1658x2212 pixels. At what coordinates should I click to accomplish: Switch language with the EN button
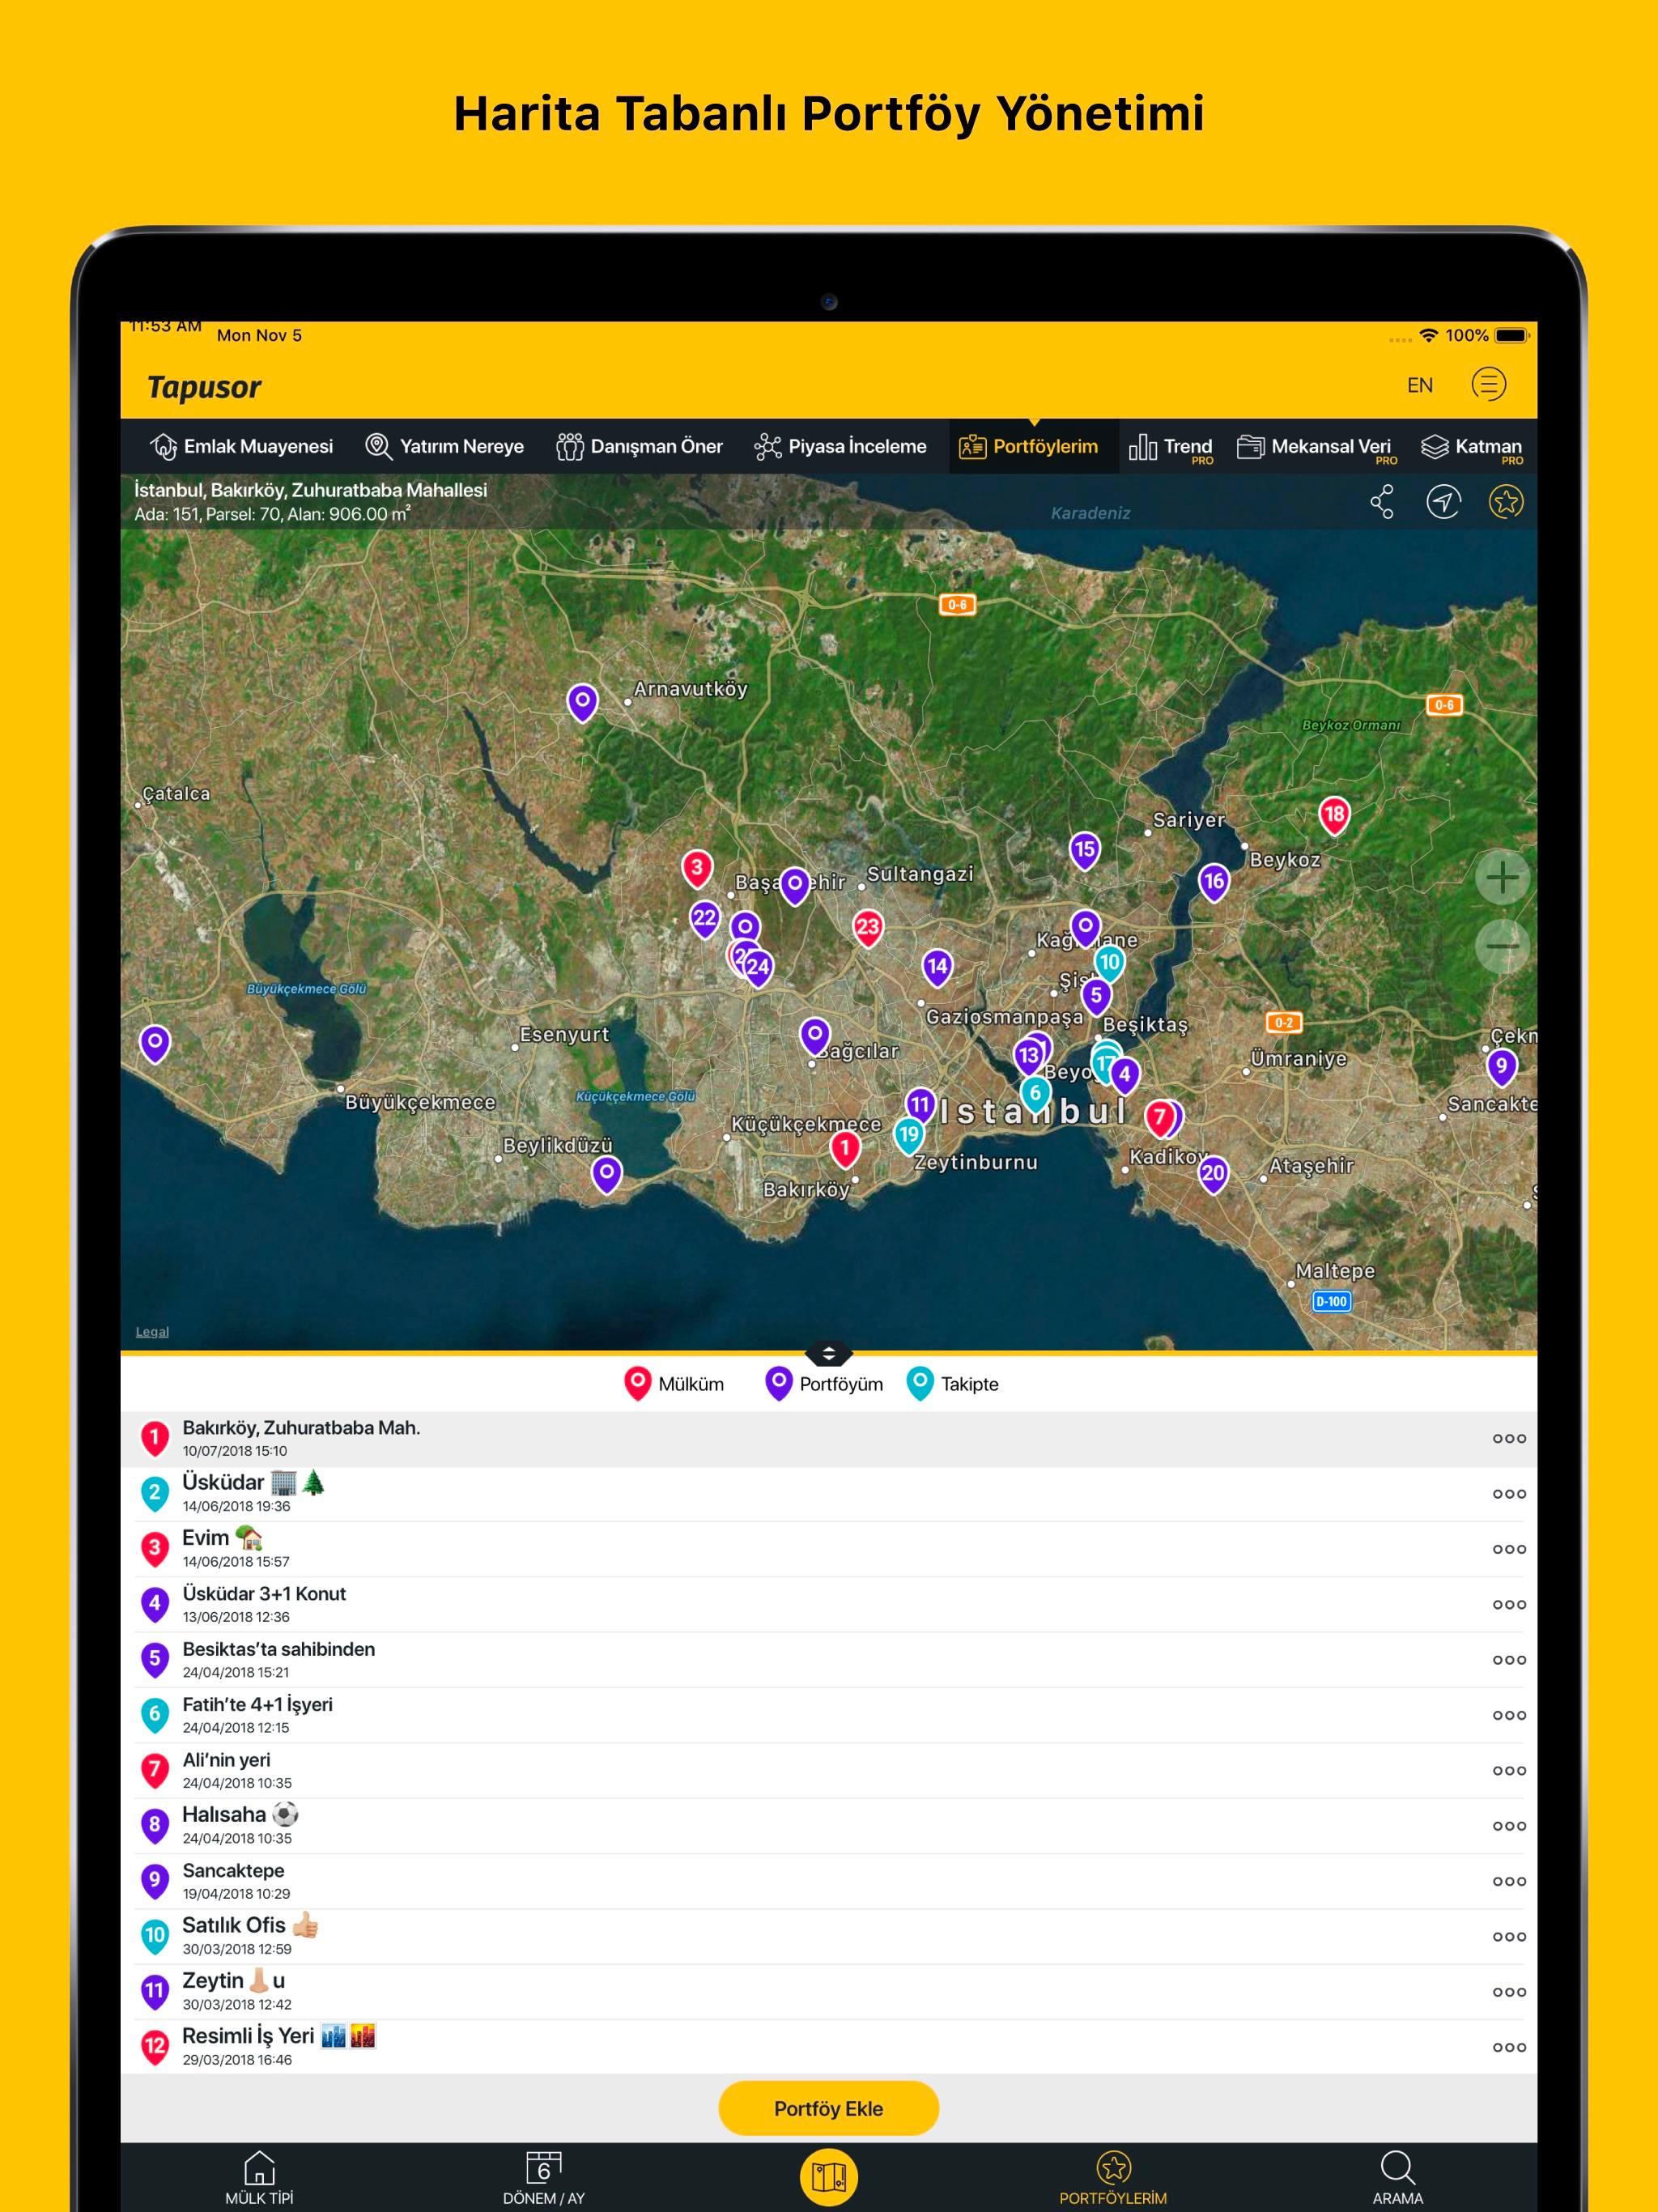1419,386
